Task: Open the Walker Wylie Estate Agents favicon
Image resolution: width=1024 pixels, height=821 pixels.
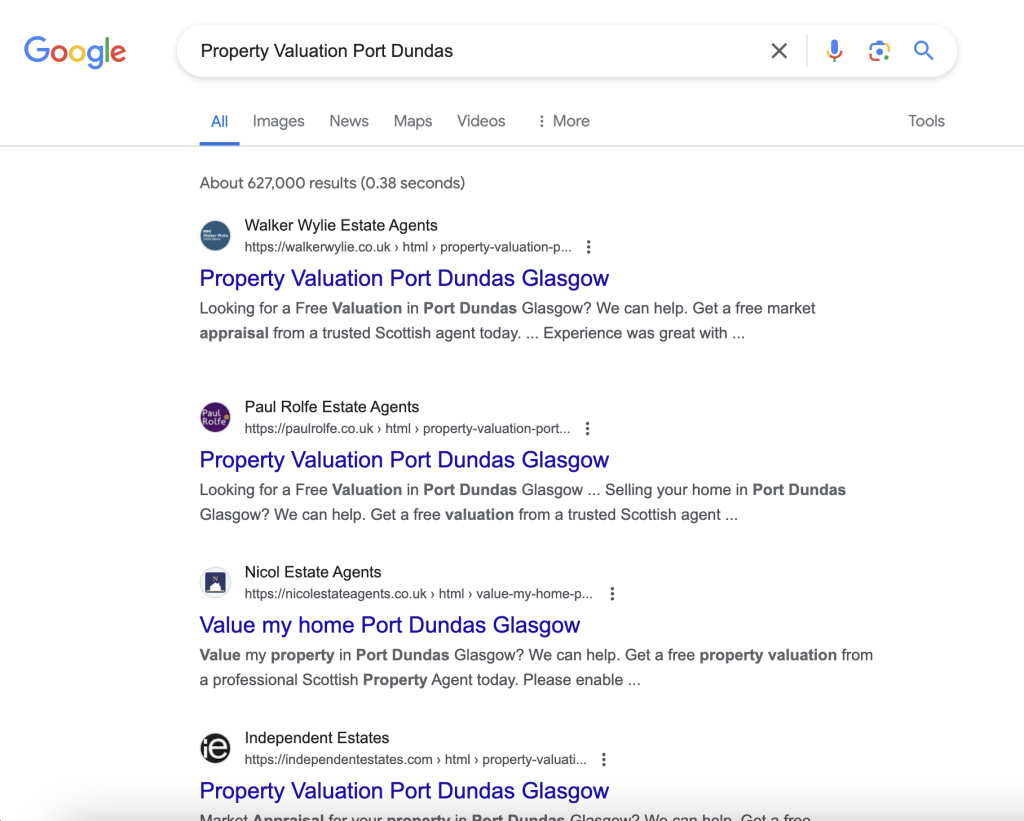Action: pyautogui.click(x=215, y=235)
